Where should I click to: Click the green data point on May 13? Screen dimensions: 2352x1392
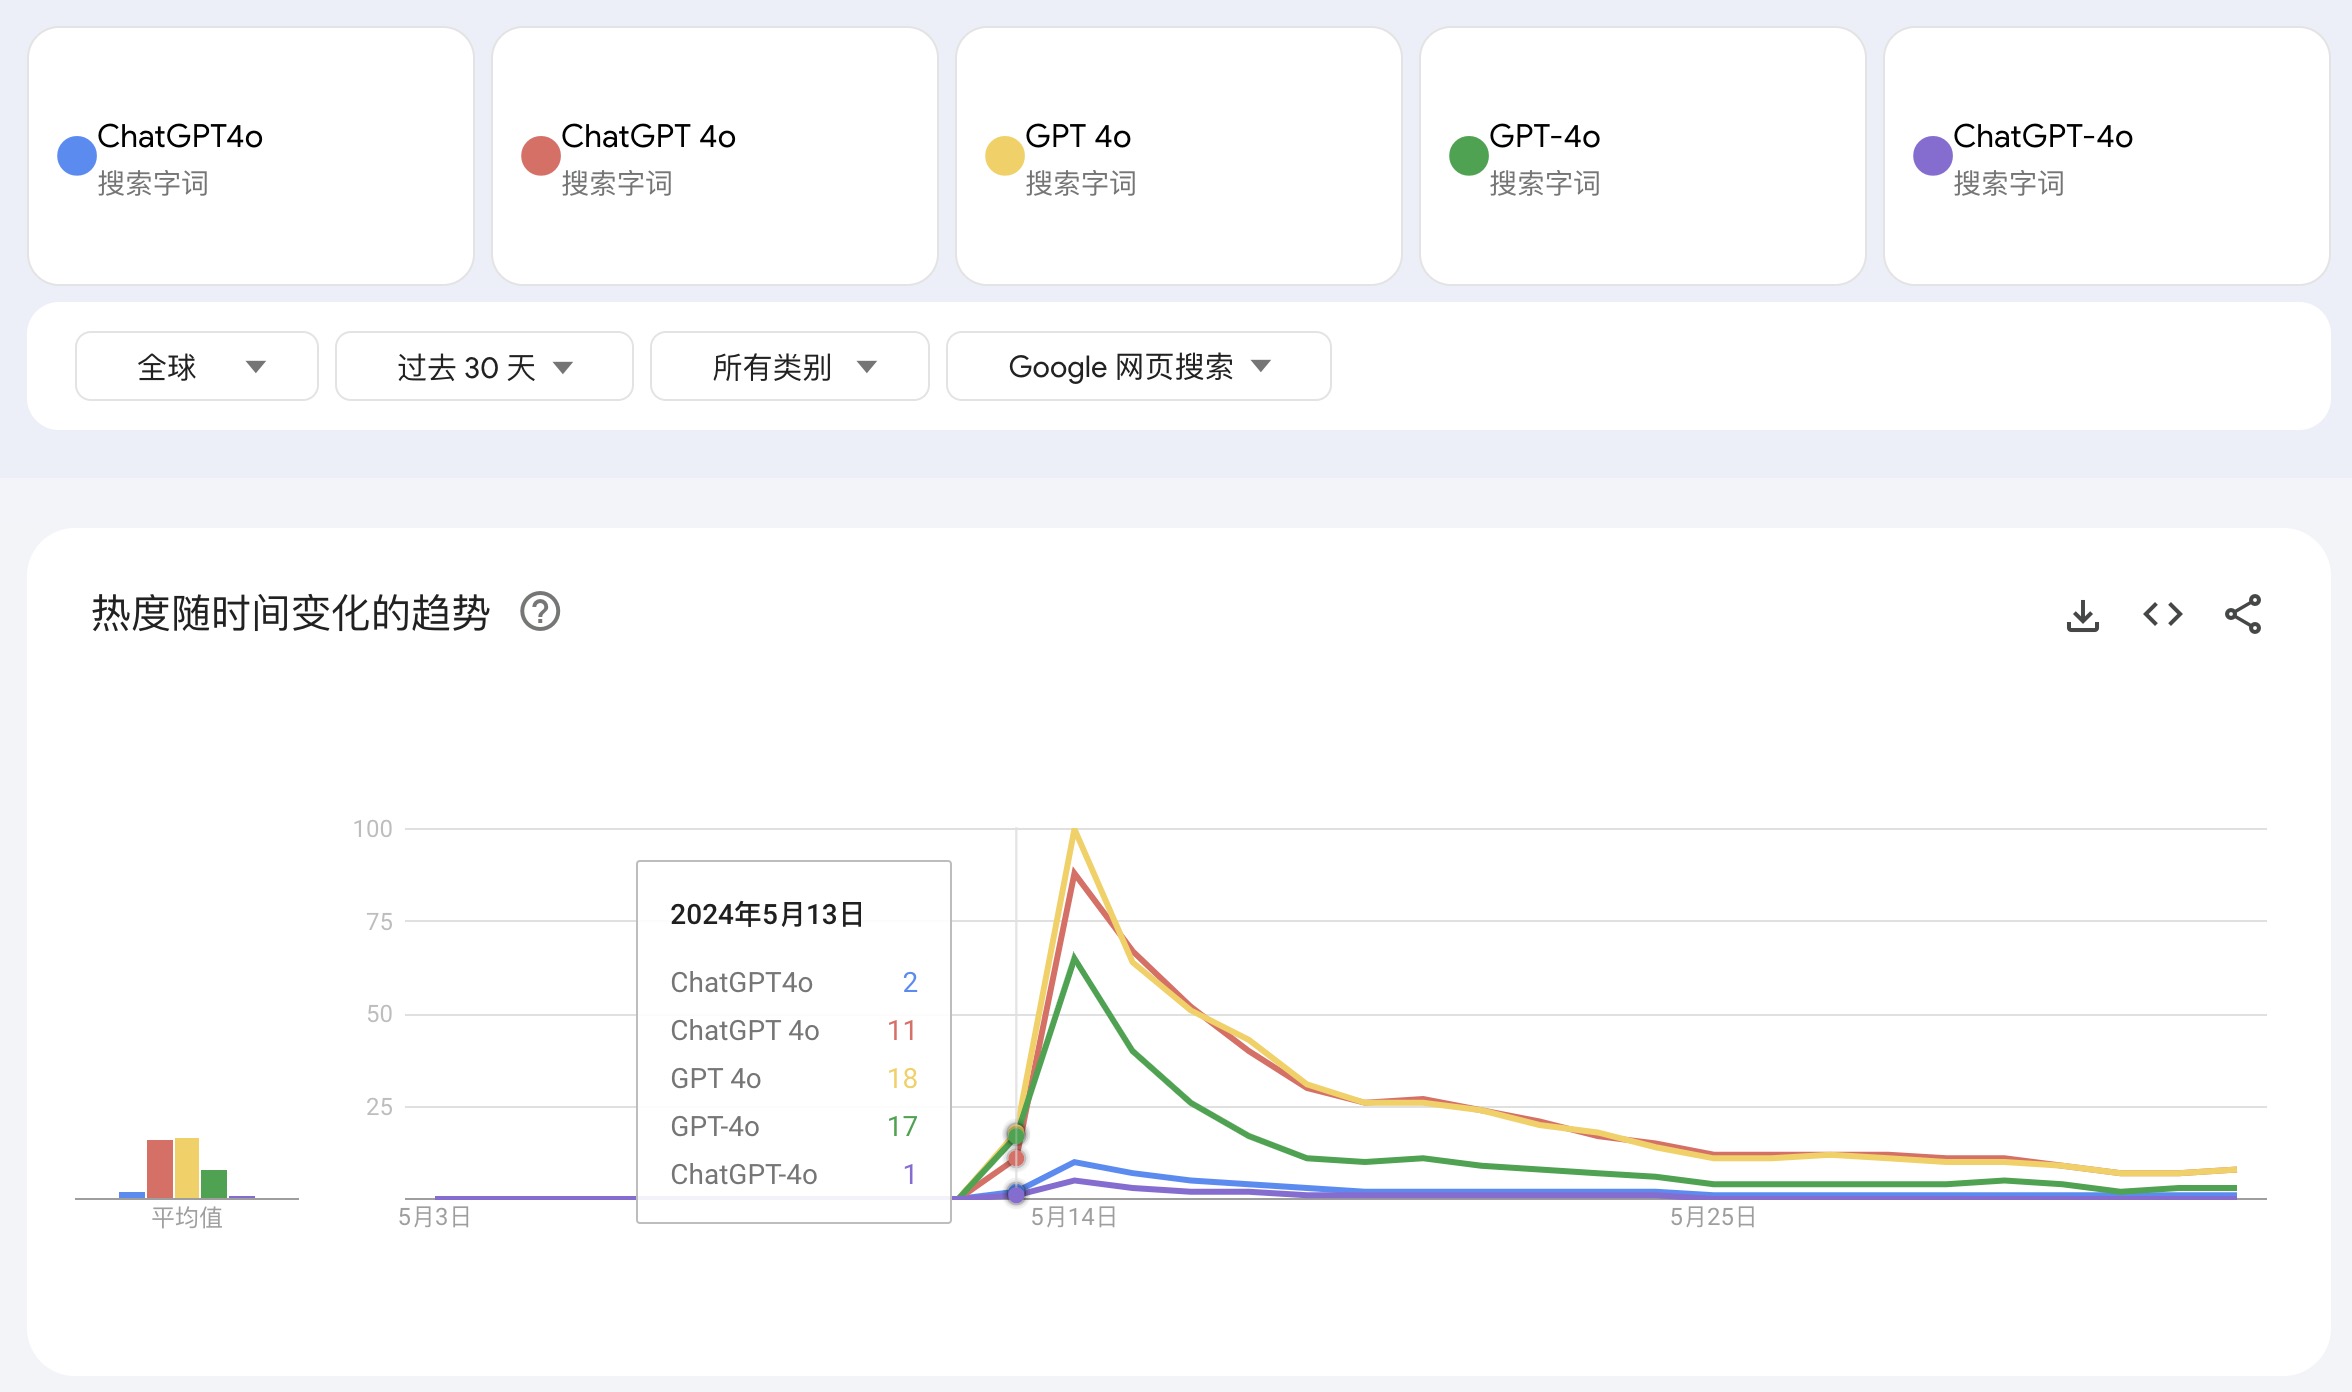click(1016, 1135)
